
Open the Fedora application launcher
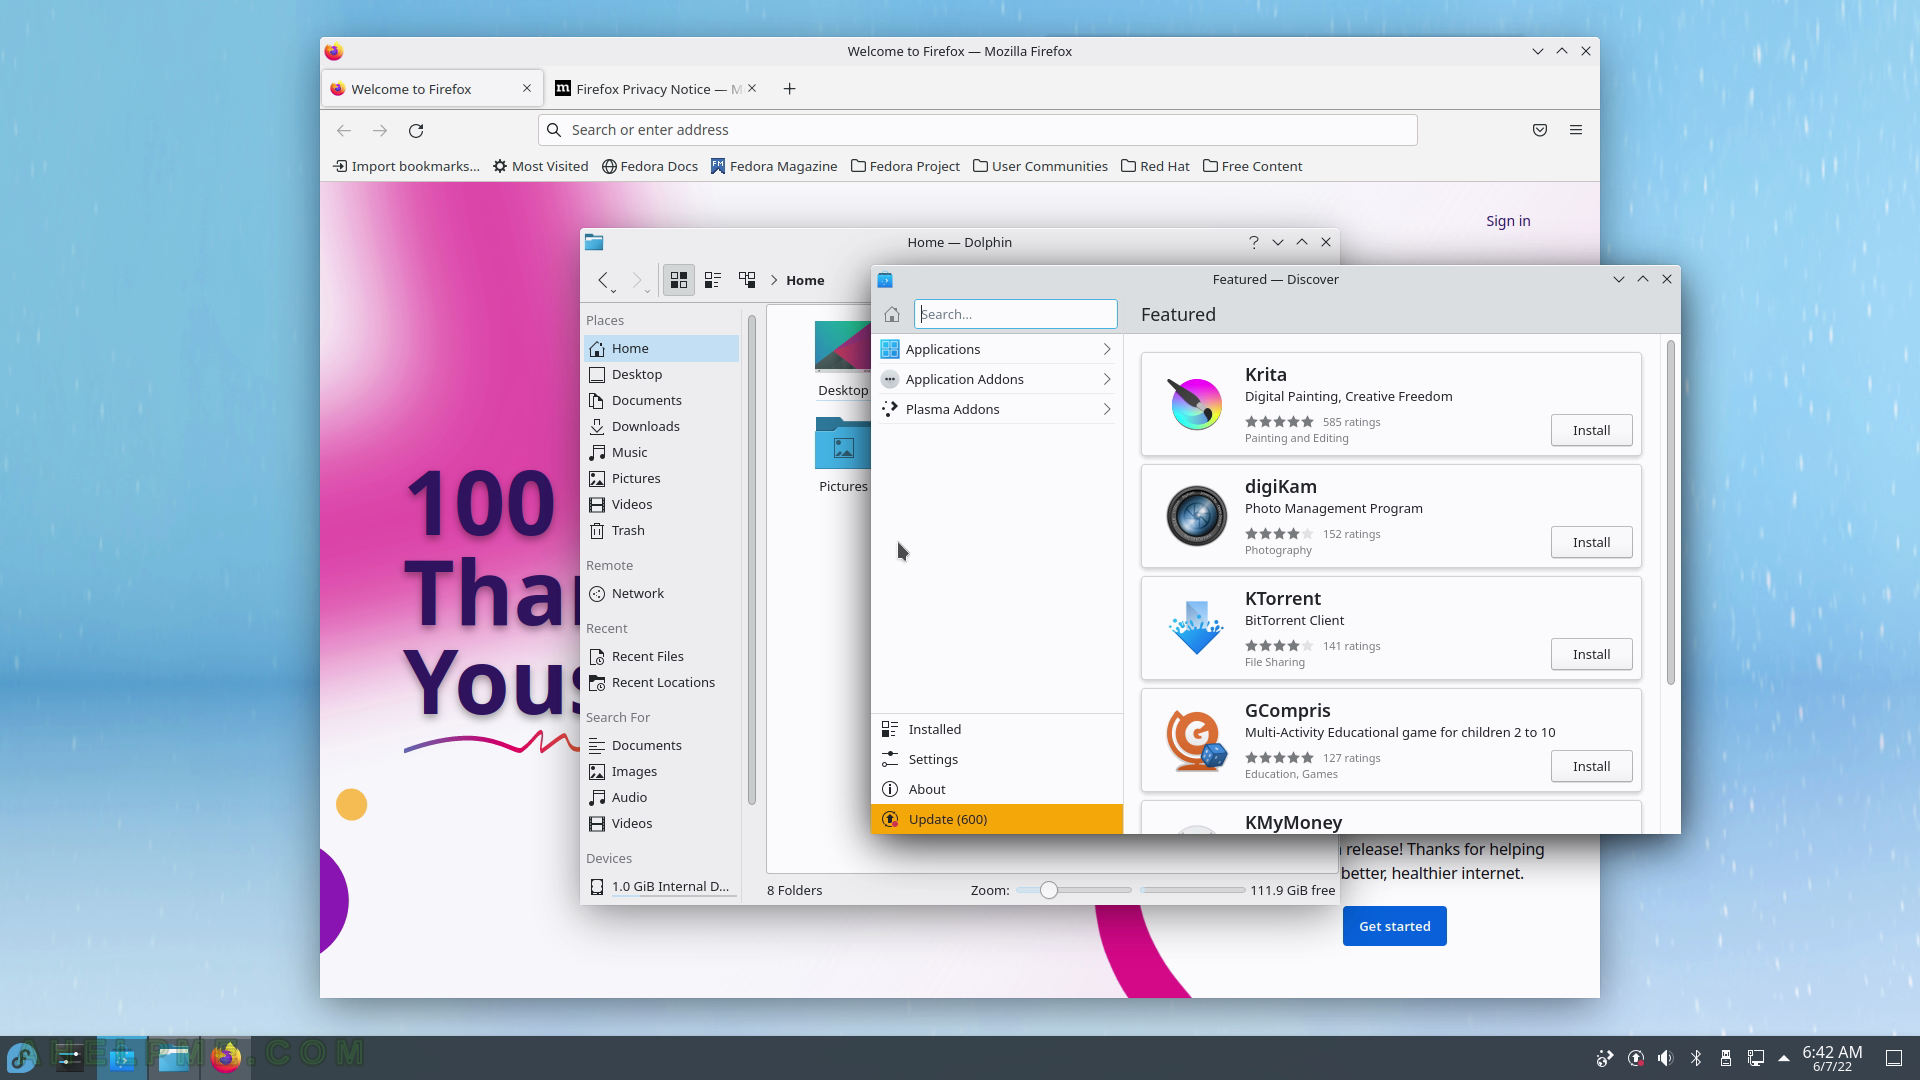click(x=22, y=1057)
